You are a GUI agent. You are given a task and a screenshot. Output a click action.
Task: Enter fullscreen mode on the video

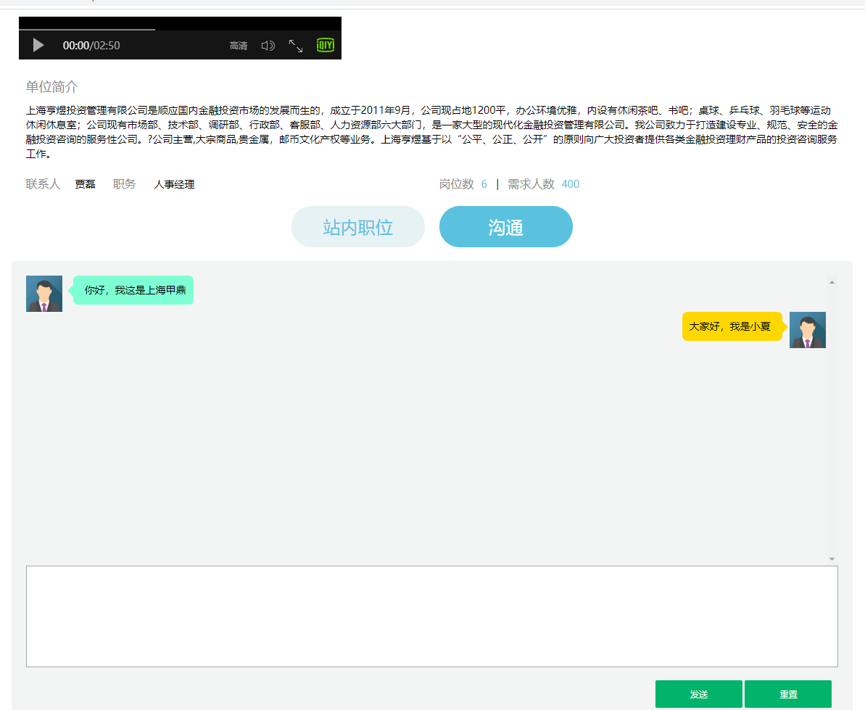click(x=296, y=46)
